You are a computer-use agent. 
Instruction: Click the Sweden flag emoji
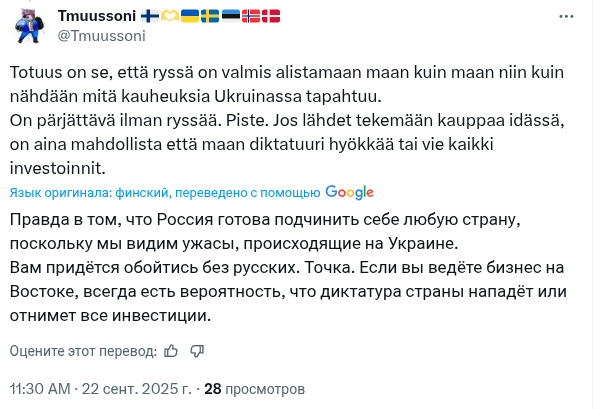click(209, 16)
